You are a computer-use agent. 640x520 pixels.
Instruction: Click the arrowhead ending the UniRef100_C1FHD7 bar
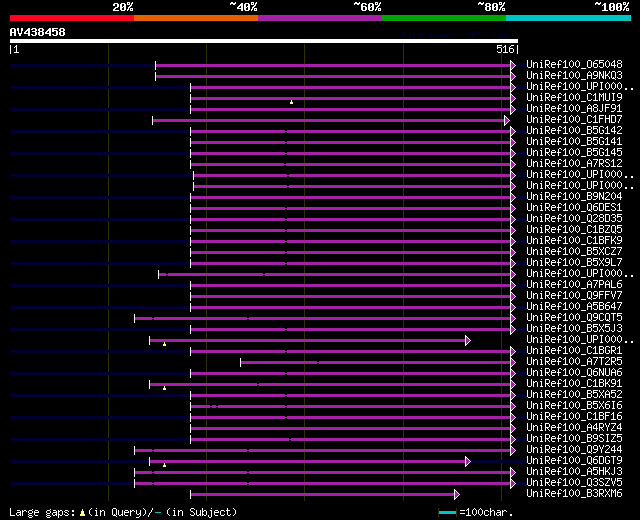pos(507,120)
